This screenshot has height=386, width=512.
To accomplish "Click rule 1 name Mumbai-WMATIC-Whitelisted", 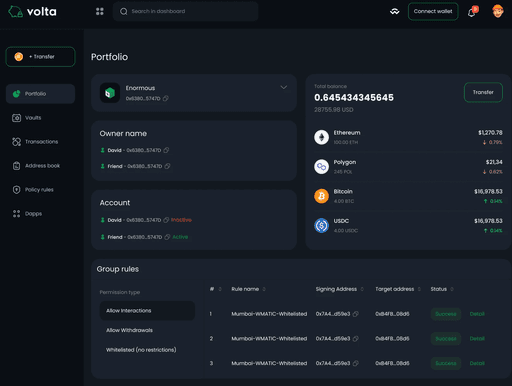I will tap(269, 314).
